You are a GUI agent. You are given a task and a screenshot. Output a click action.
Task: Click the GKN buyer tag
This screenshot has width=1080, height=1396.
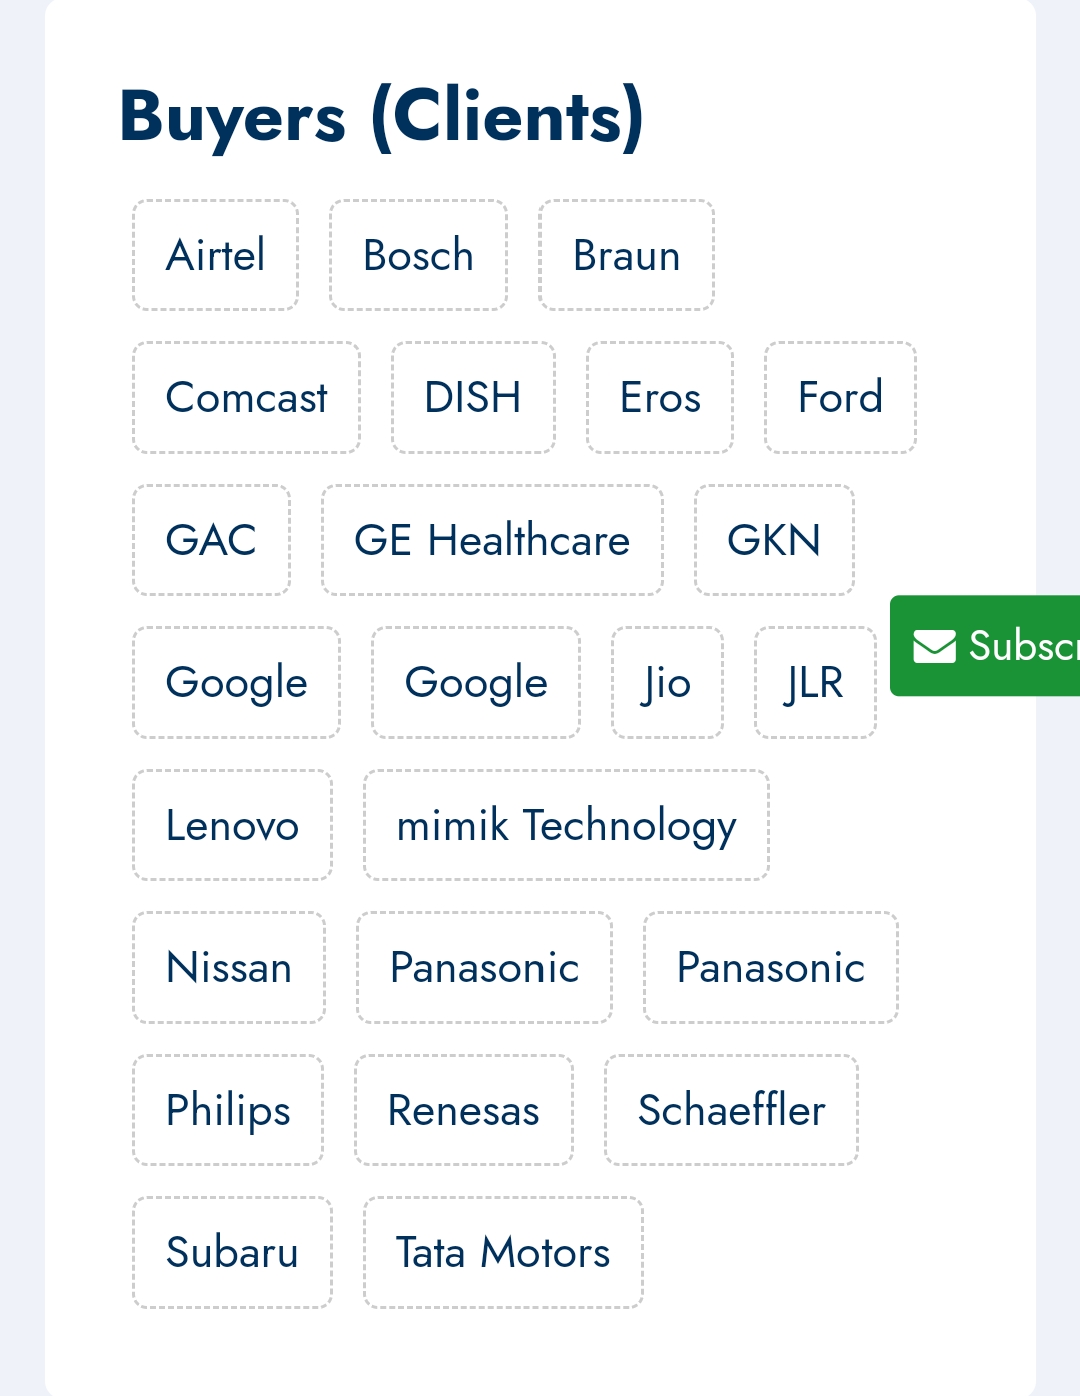pos(774,540)
